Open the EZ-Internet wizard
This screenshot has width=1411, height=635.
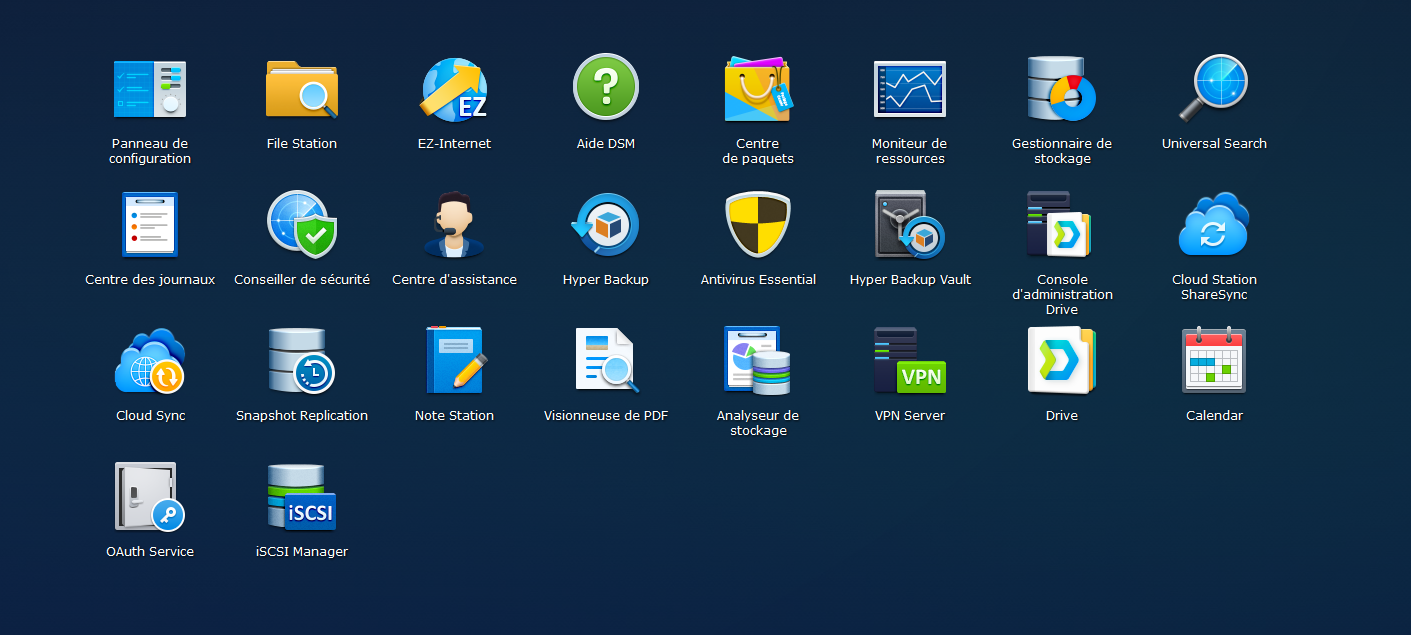pos(454,90)
